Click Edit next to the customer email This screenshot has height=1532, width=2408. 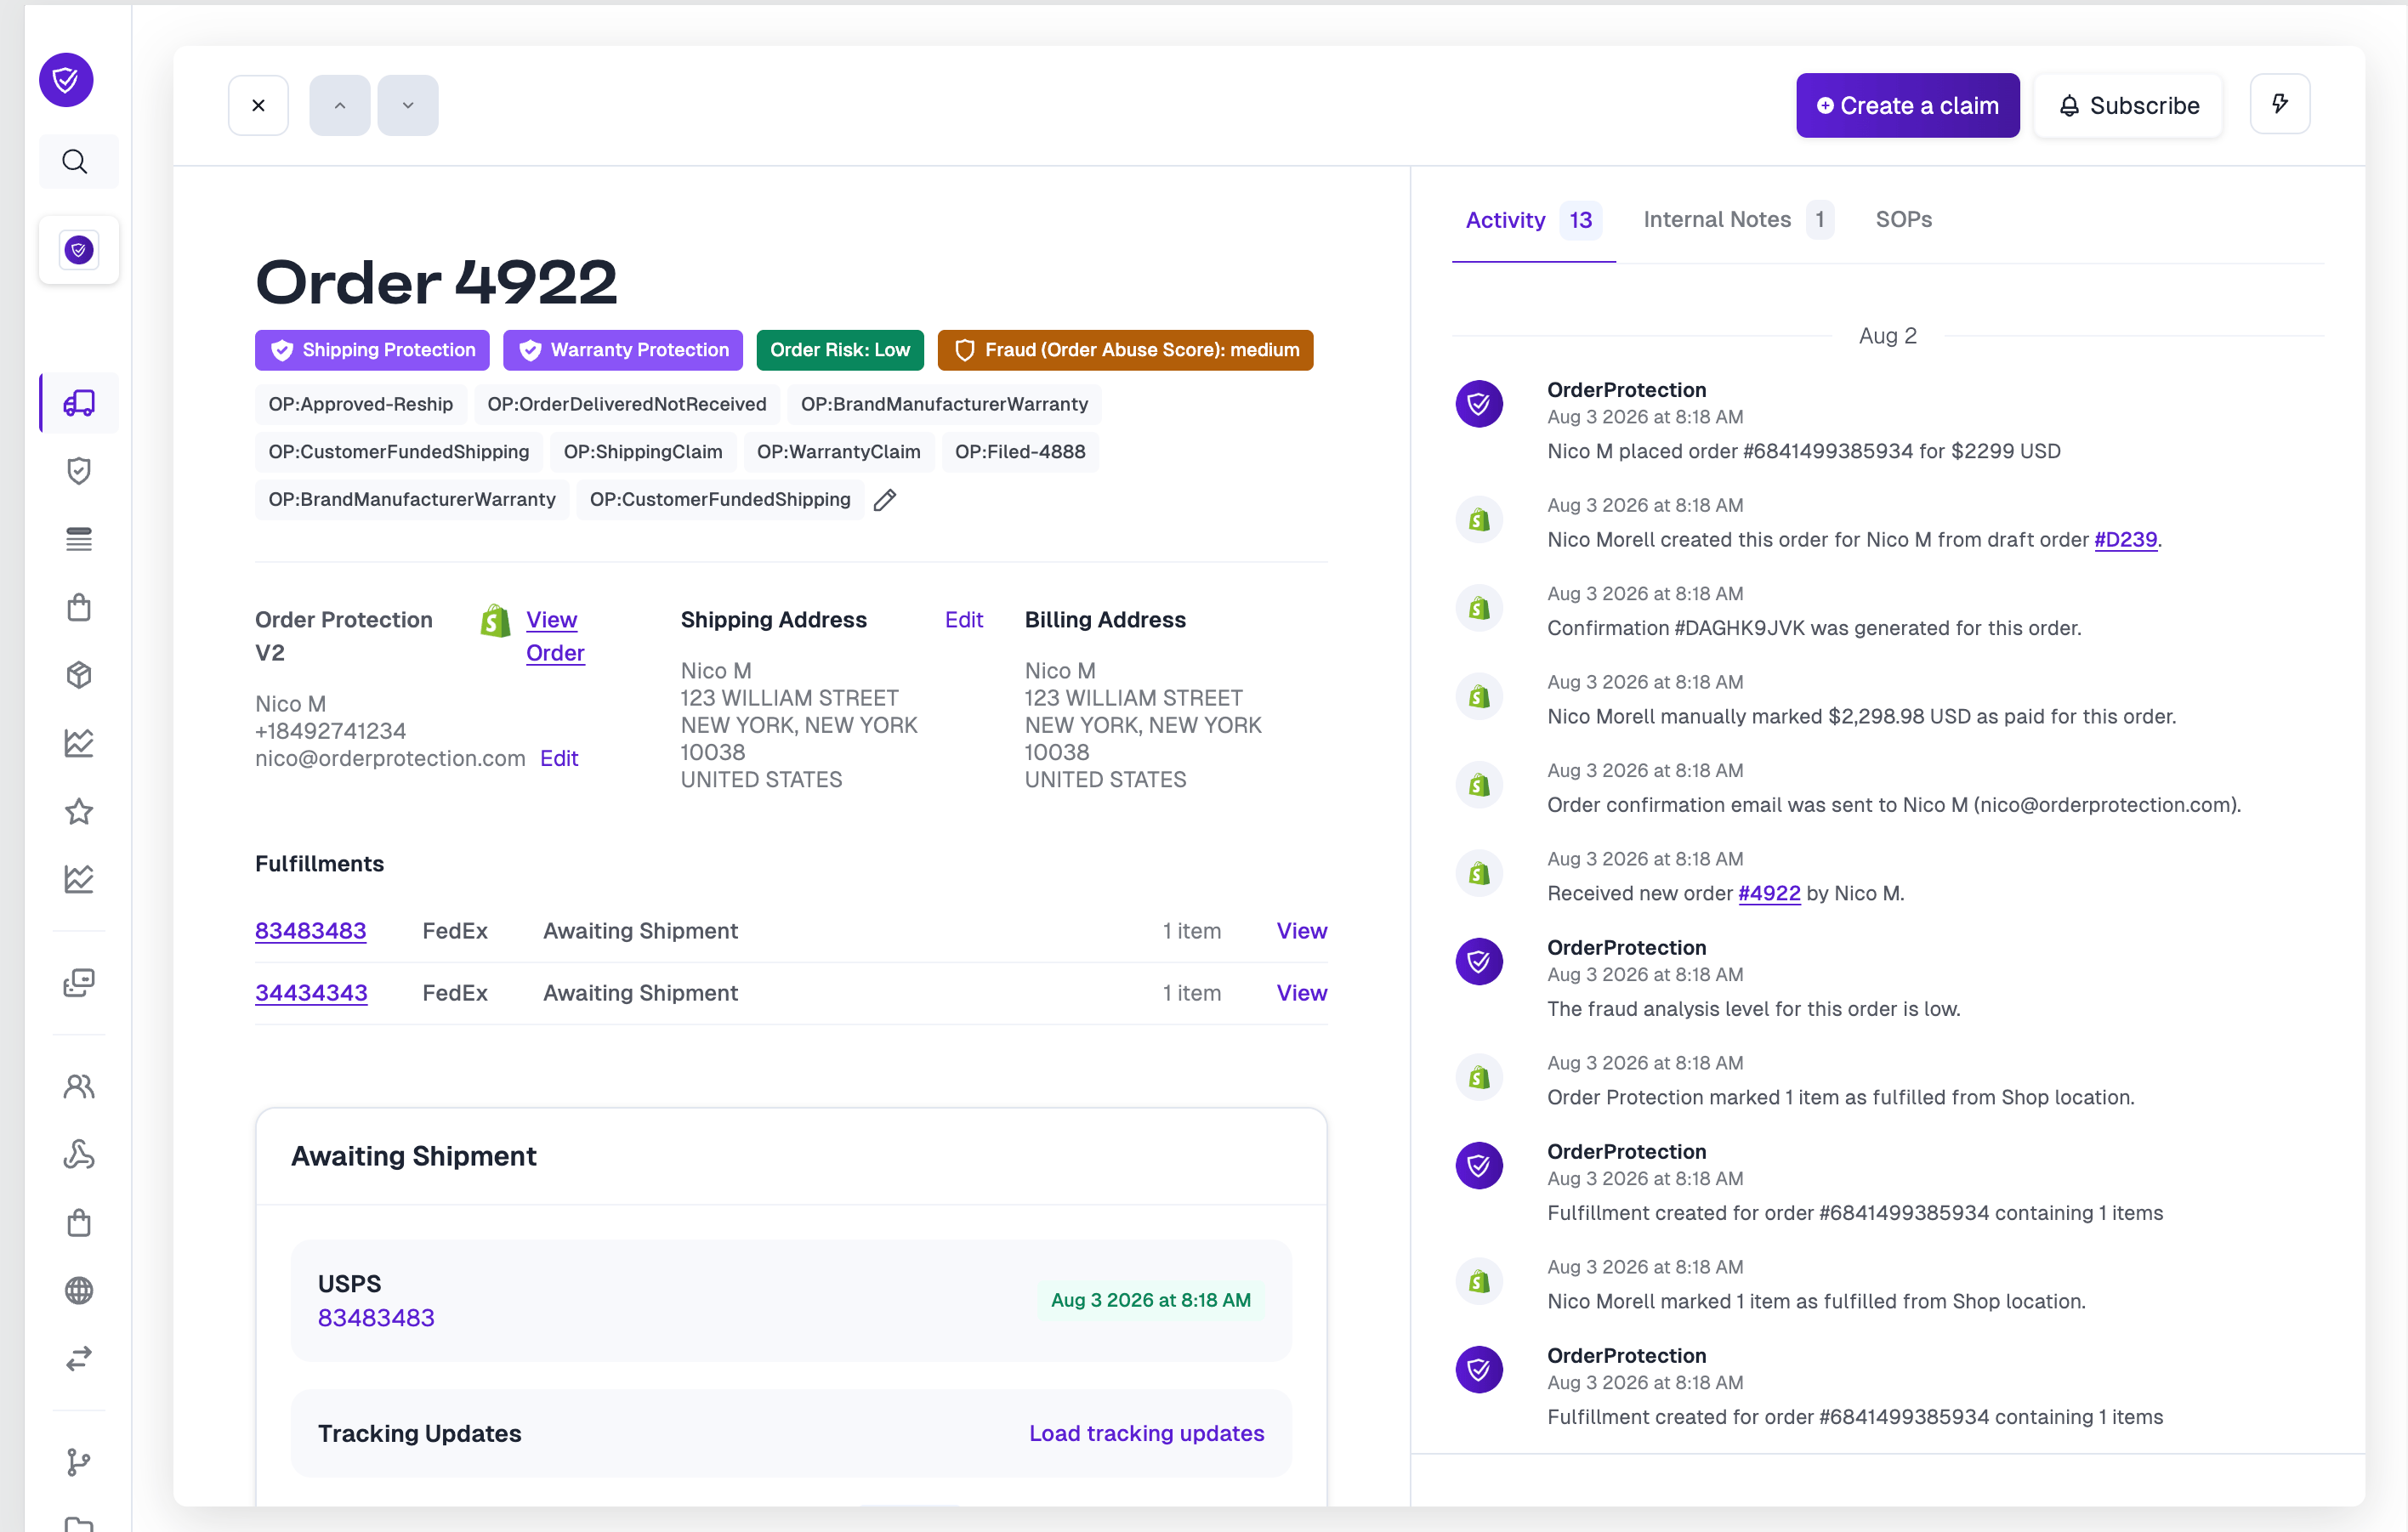(x=559, y=758)
